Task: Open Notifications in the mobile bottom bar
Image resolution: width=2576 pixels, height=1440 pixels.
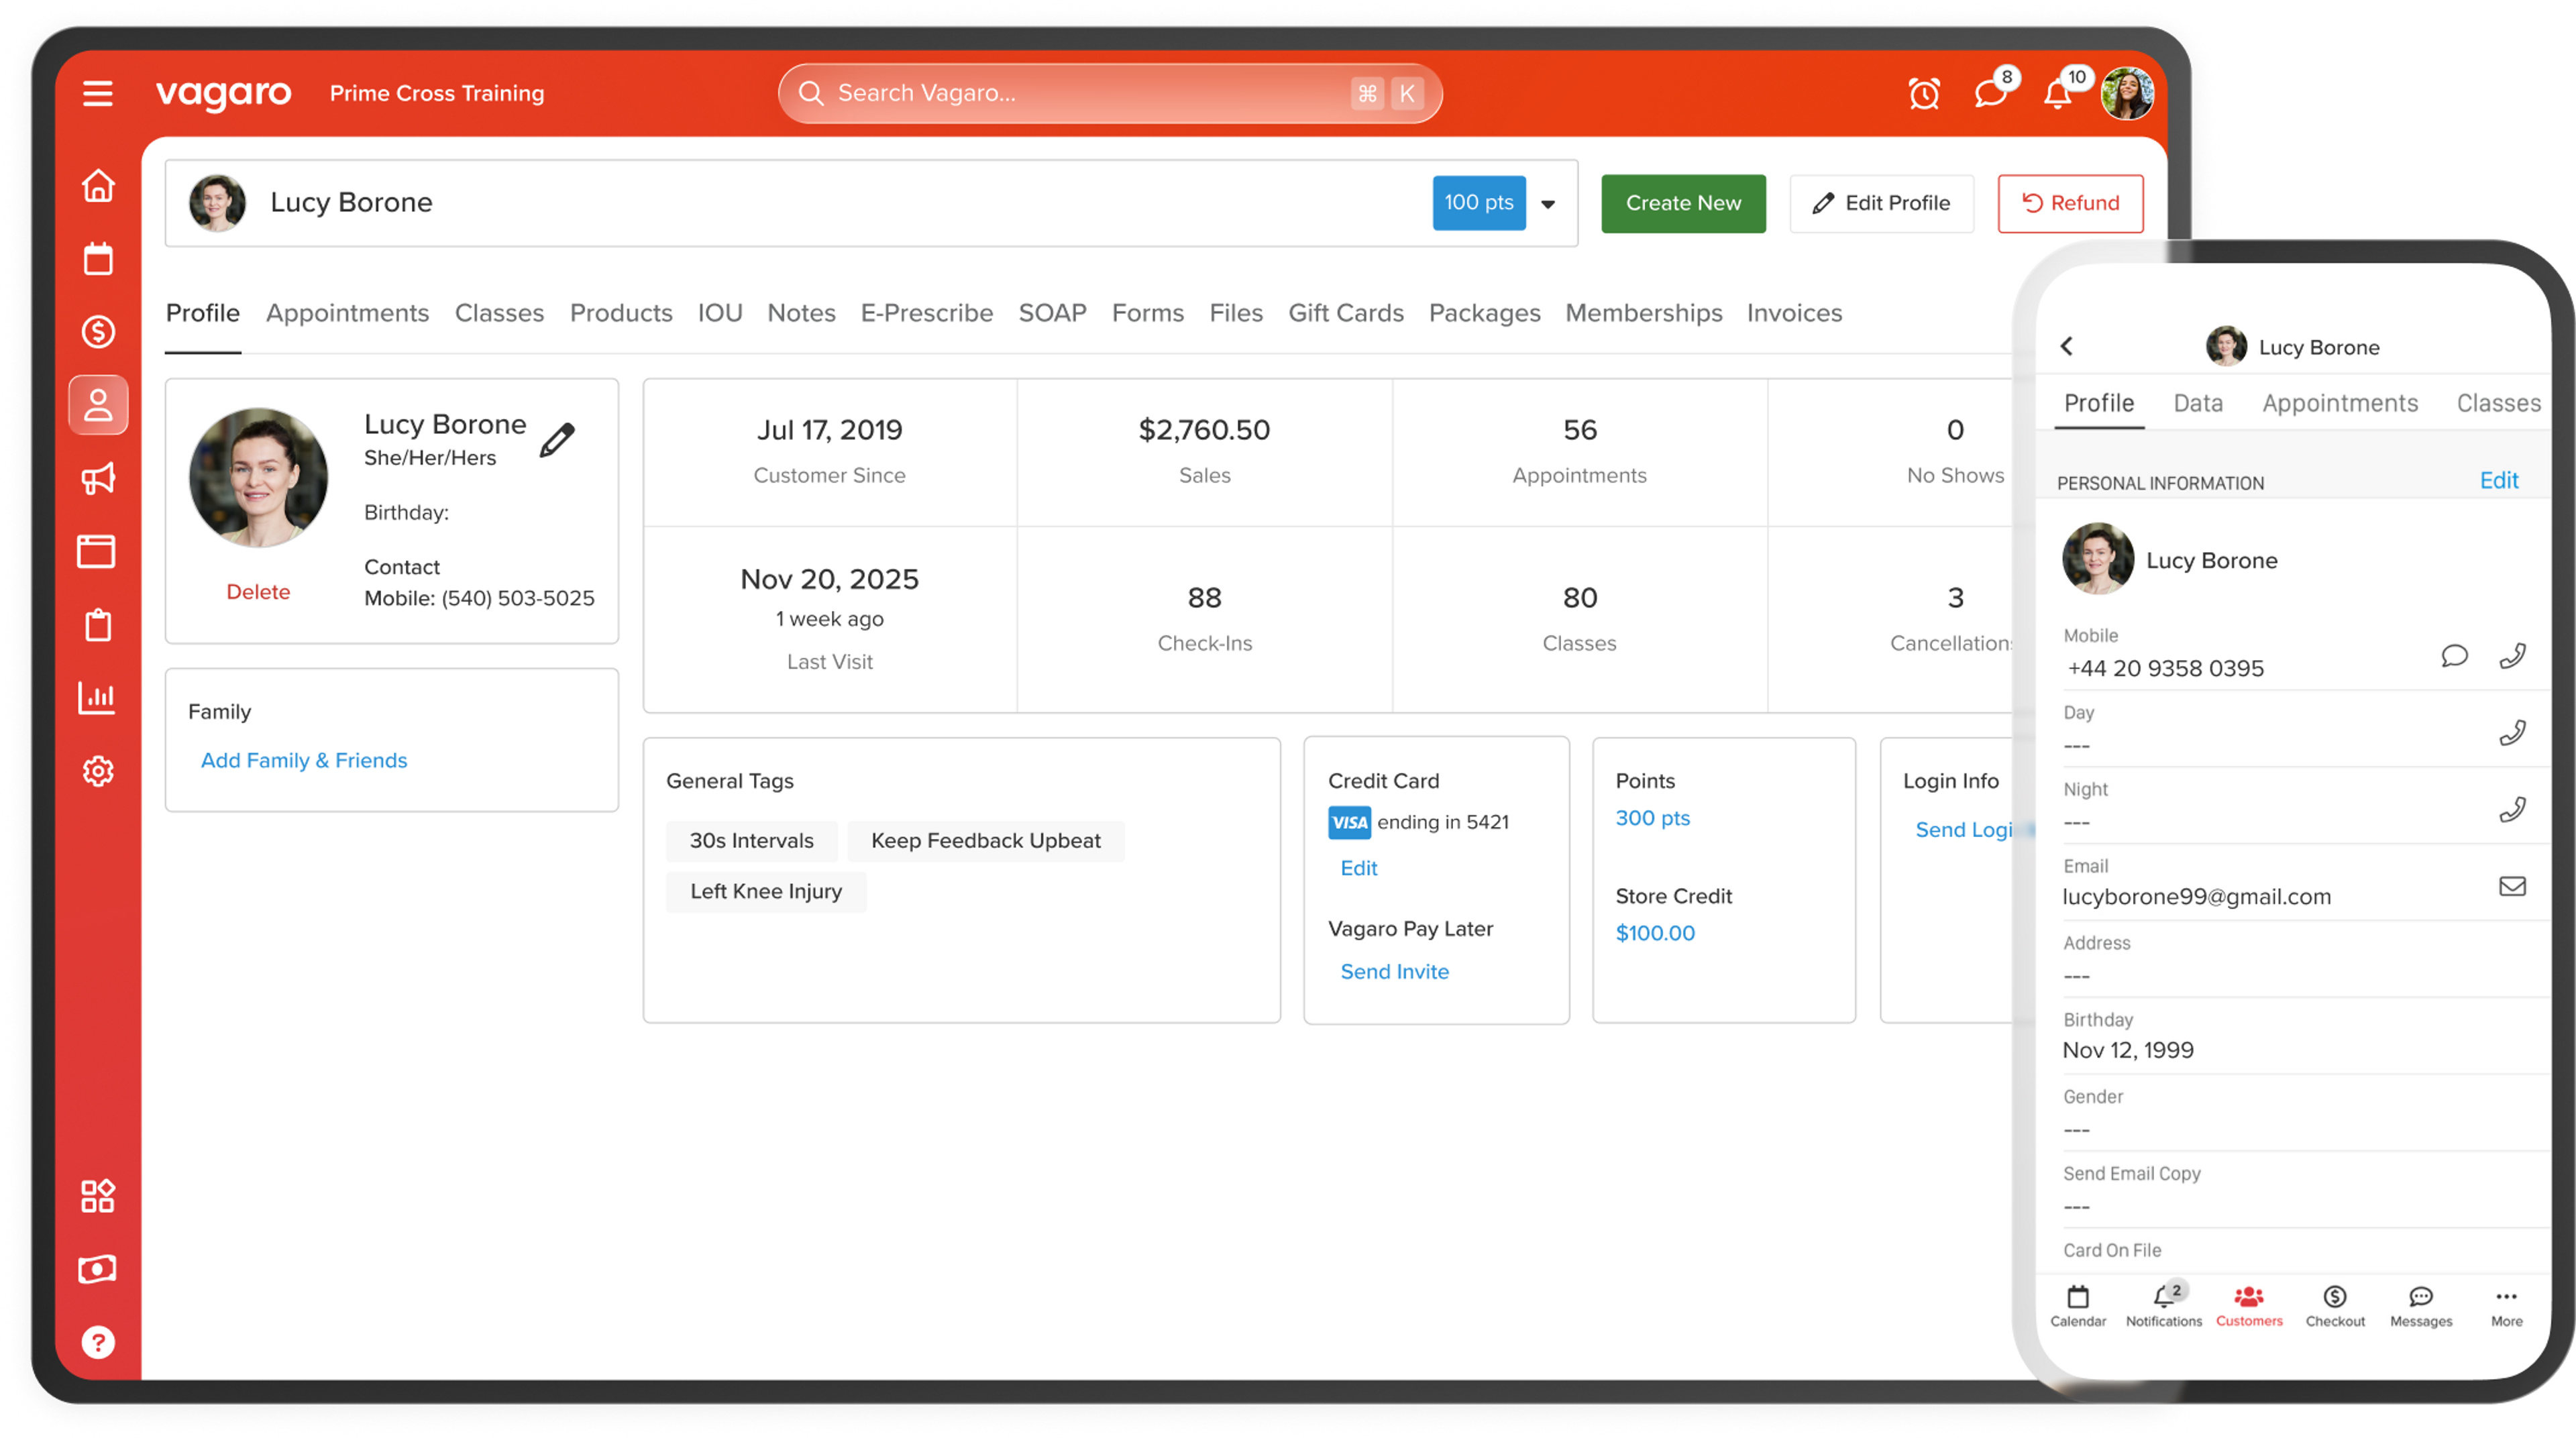Action: tap(2164, 1306)
